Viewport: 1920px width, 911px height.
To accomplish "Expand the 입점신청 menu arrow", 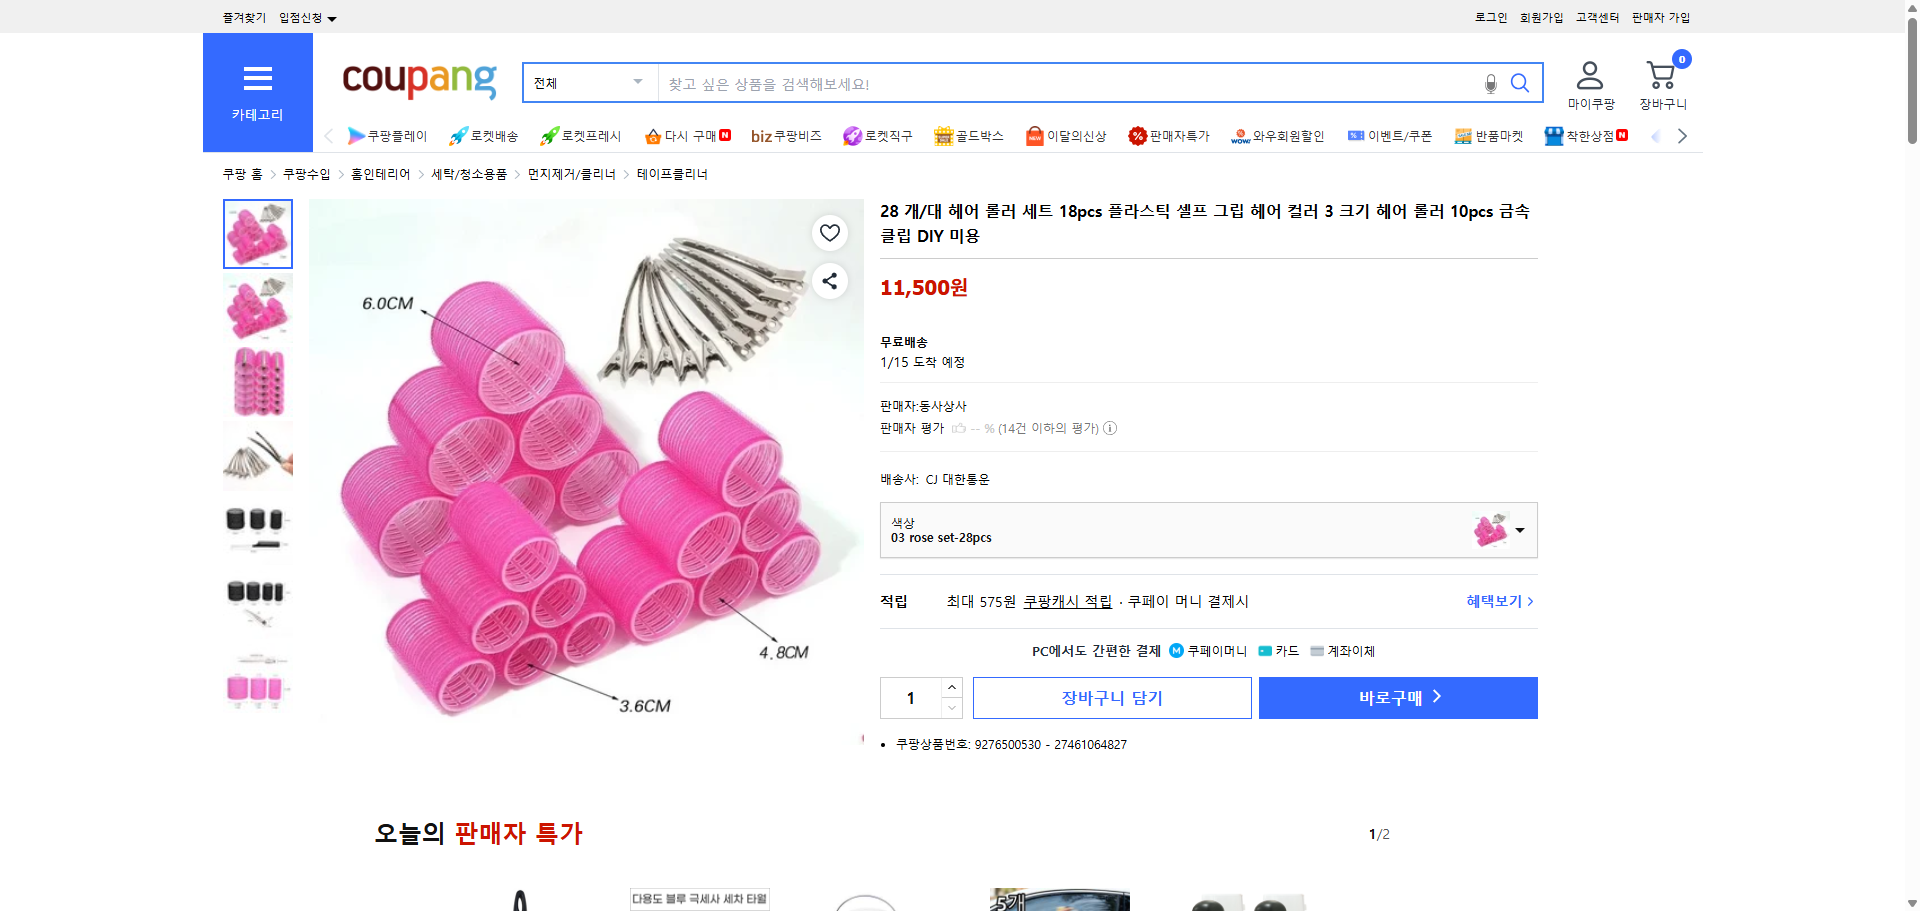I will (333, 17).
